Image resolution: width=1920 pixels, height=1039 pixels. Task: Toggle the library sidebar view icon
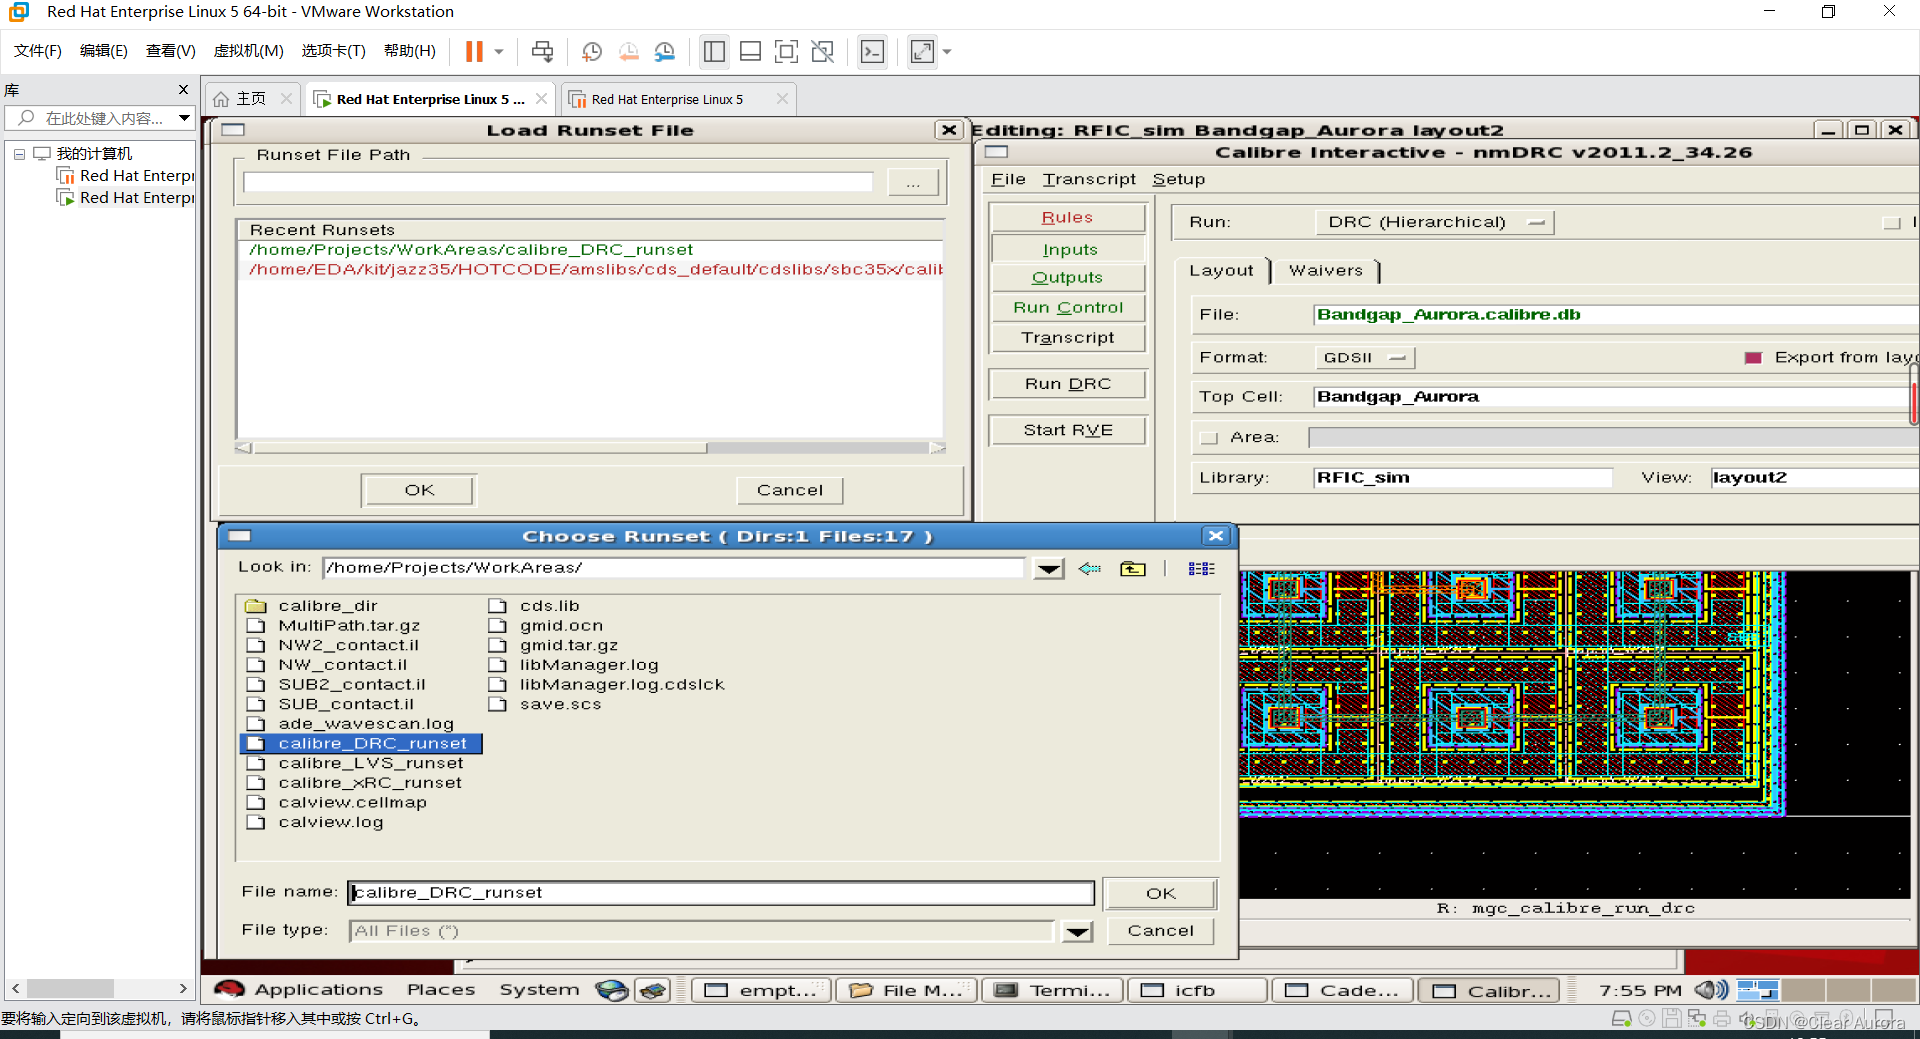click(714, 51)
